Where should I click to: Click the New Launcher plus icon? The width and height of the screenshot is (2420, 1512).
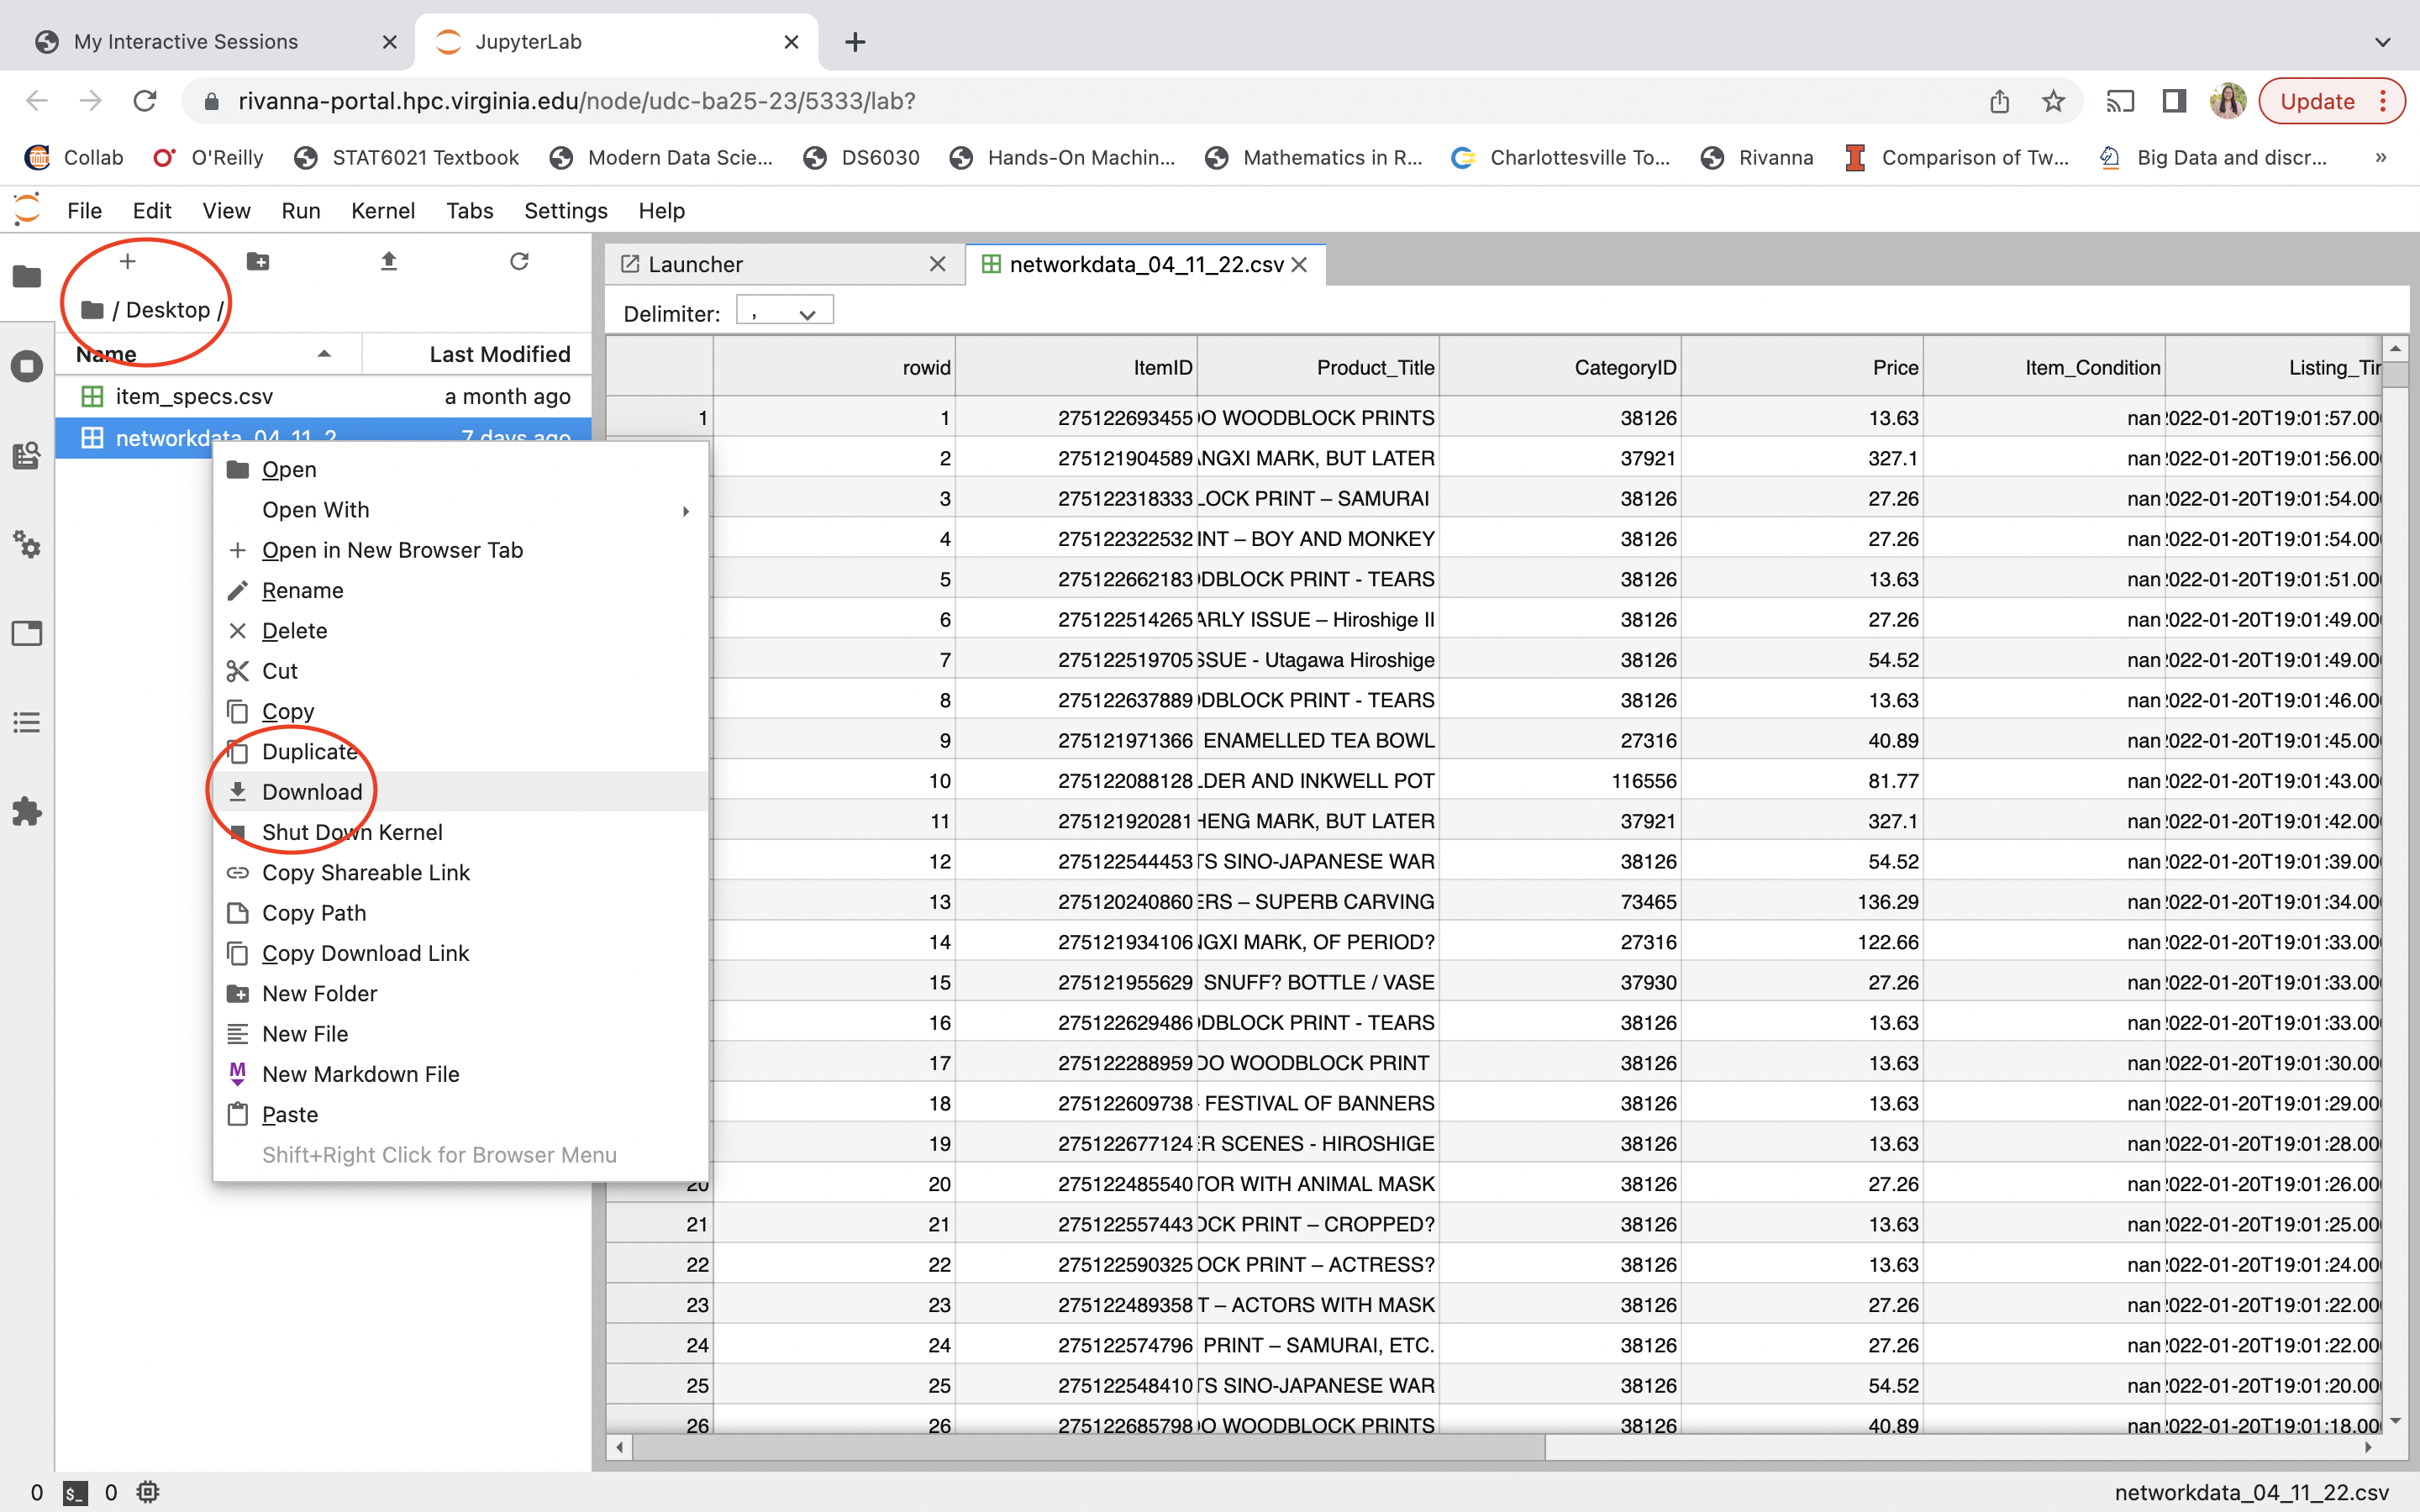coord(127,261)
